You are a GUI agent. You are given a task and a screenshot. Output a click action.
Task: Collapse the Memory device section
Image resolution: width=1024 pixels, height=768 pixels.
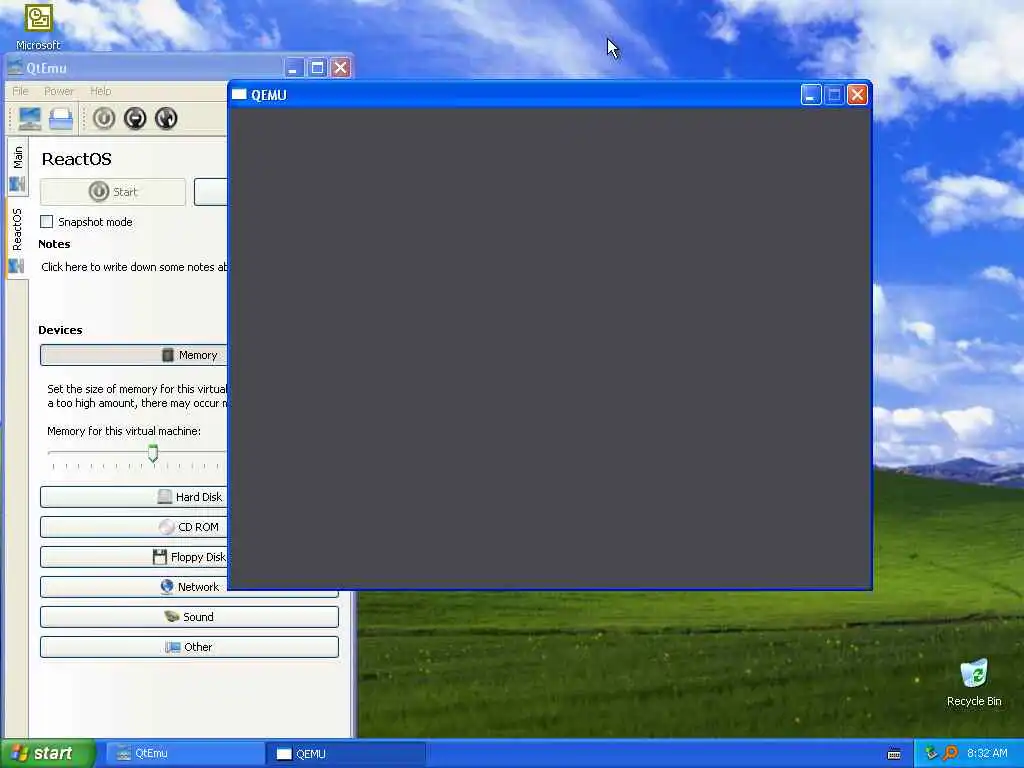pos(133,355)
